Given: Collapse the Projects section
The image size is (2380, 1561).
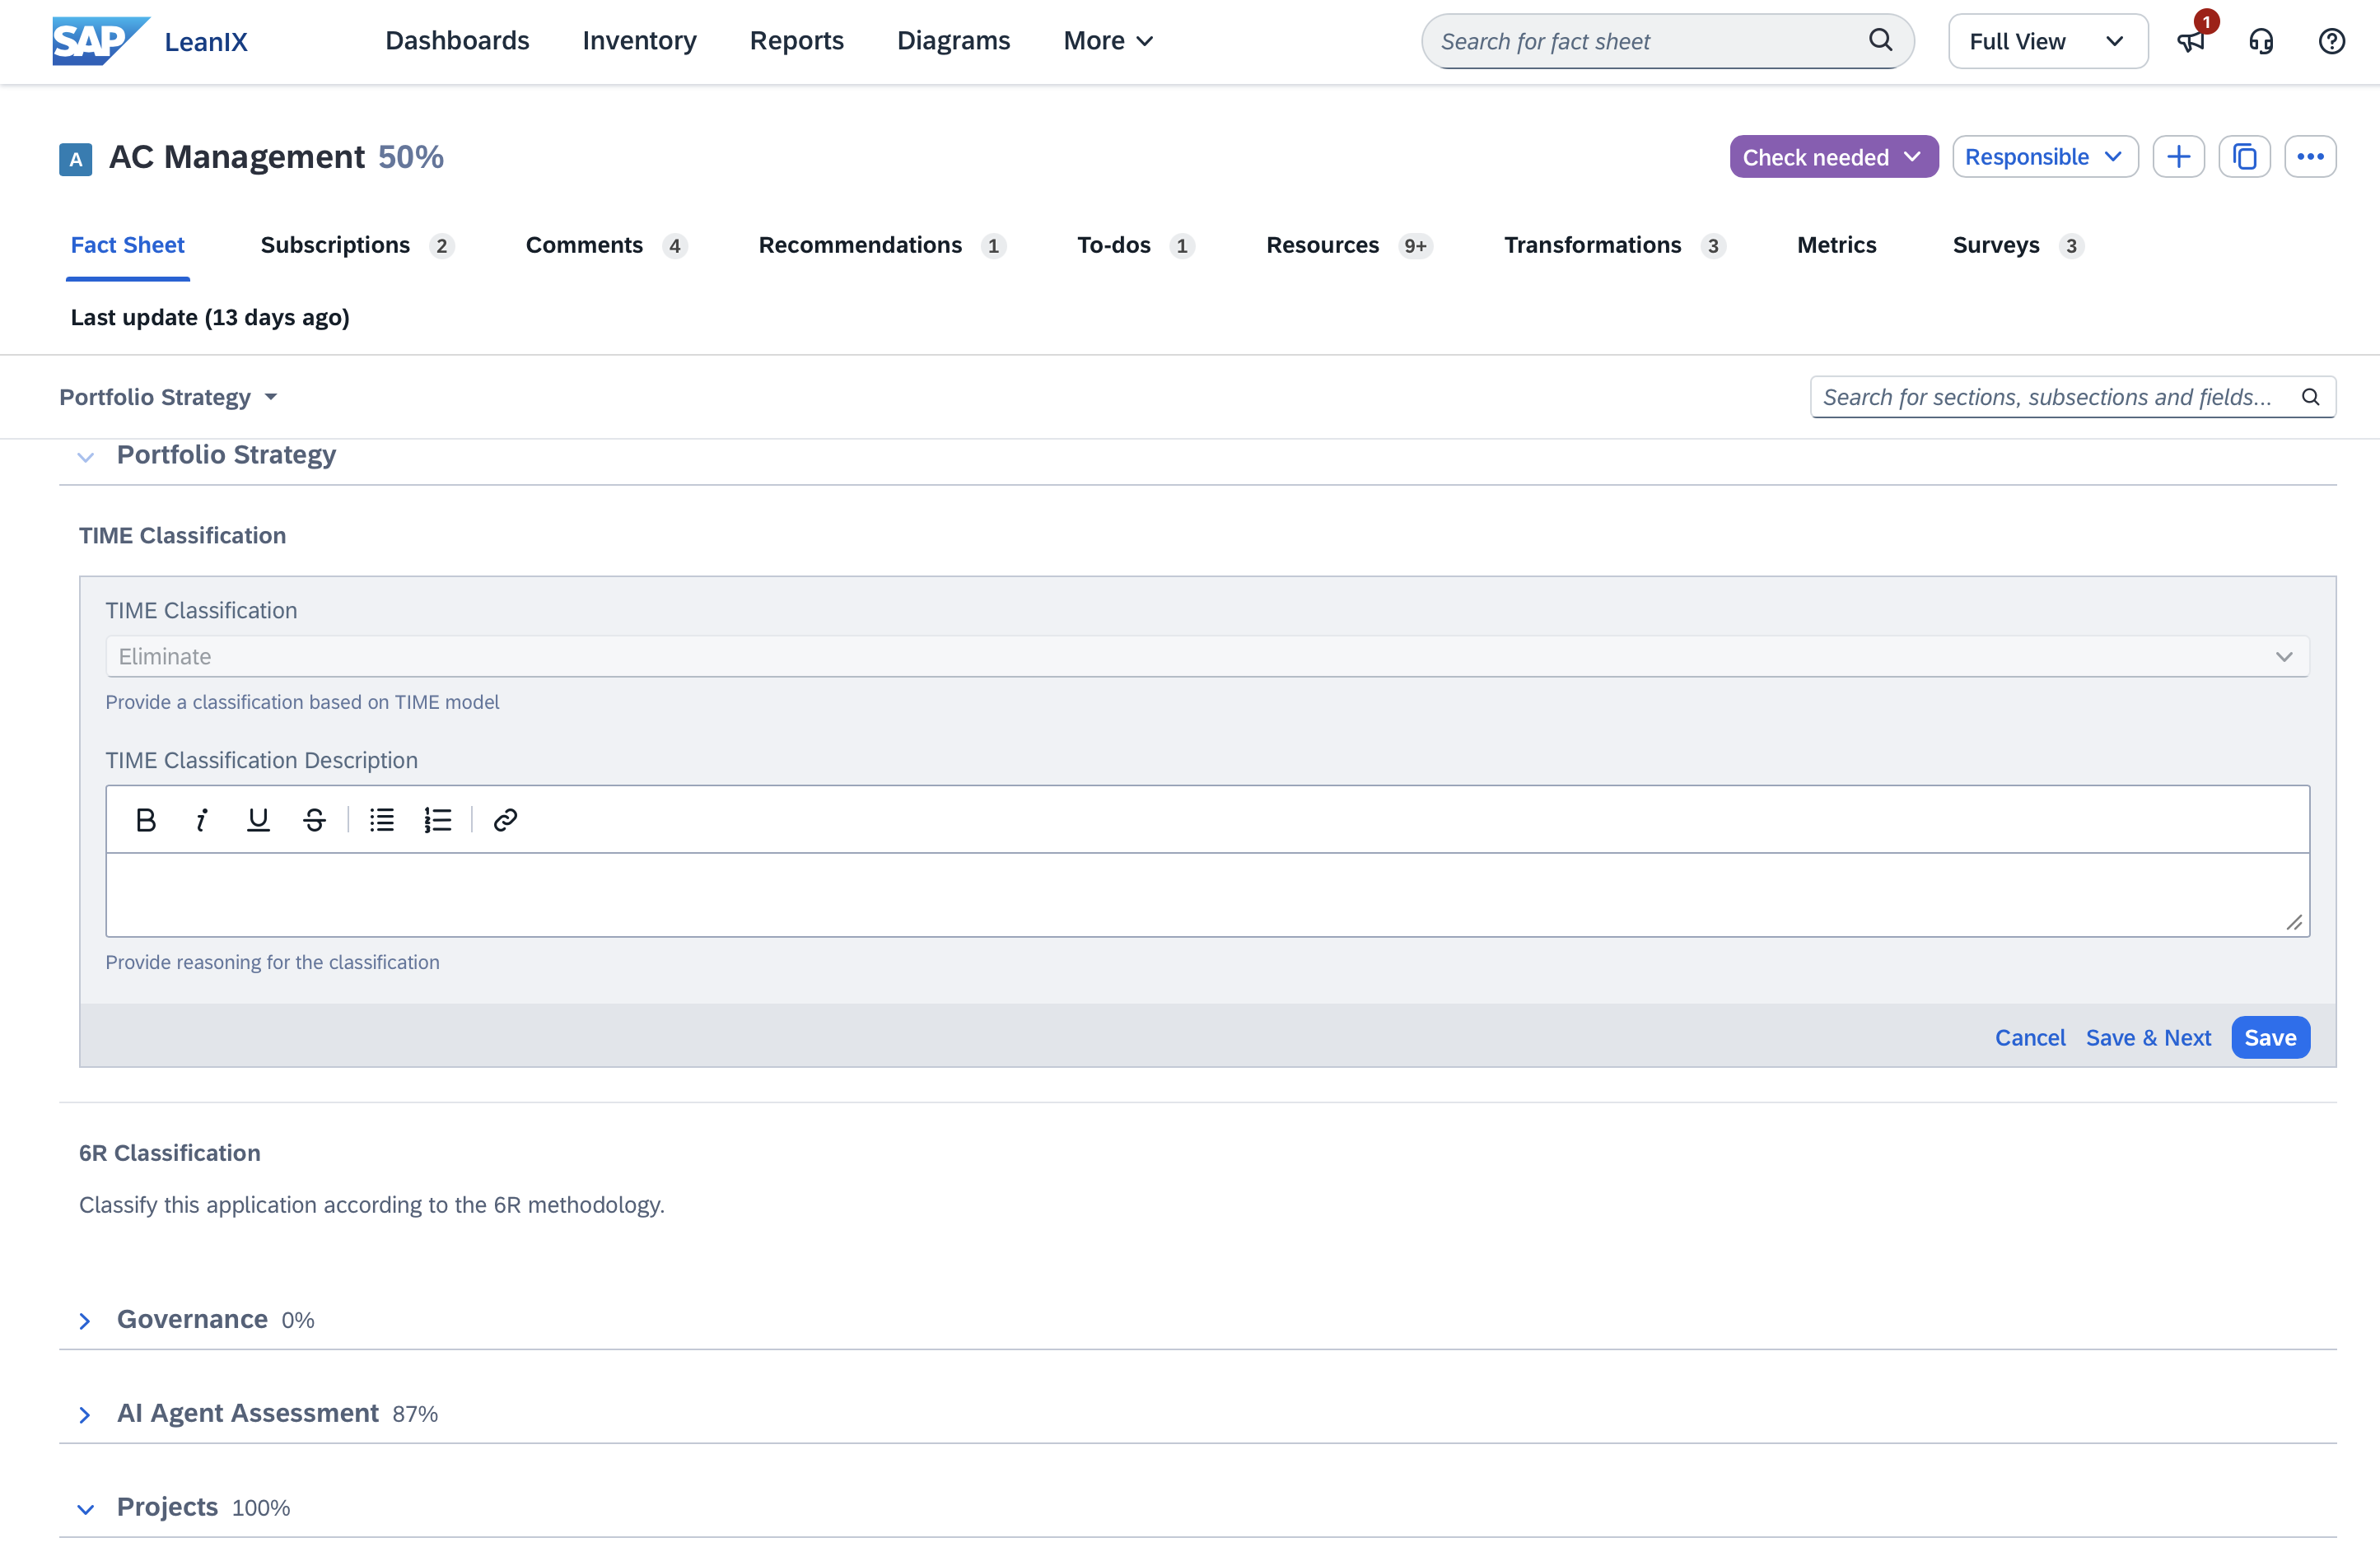Looking at the screenshot, I should (85, 1509).
